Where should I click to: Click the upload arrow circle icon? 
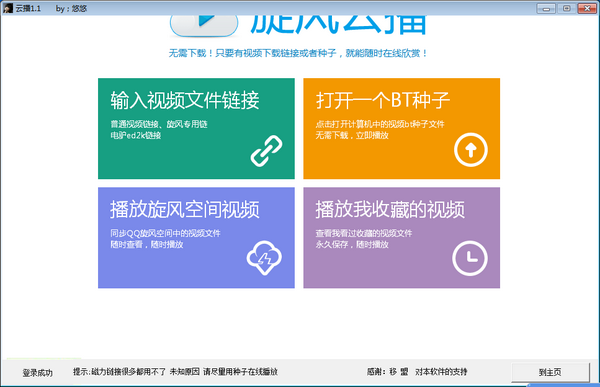coord(471,150)
